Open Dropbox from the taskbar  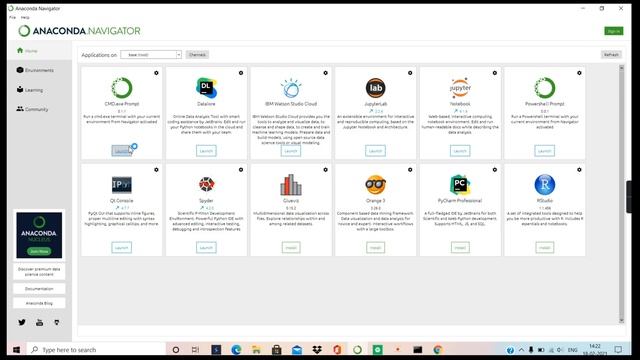[x=317, y=350]
